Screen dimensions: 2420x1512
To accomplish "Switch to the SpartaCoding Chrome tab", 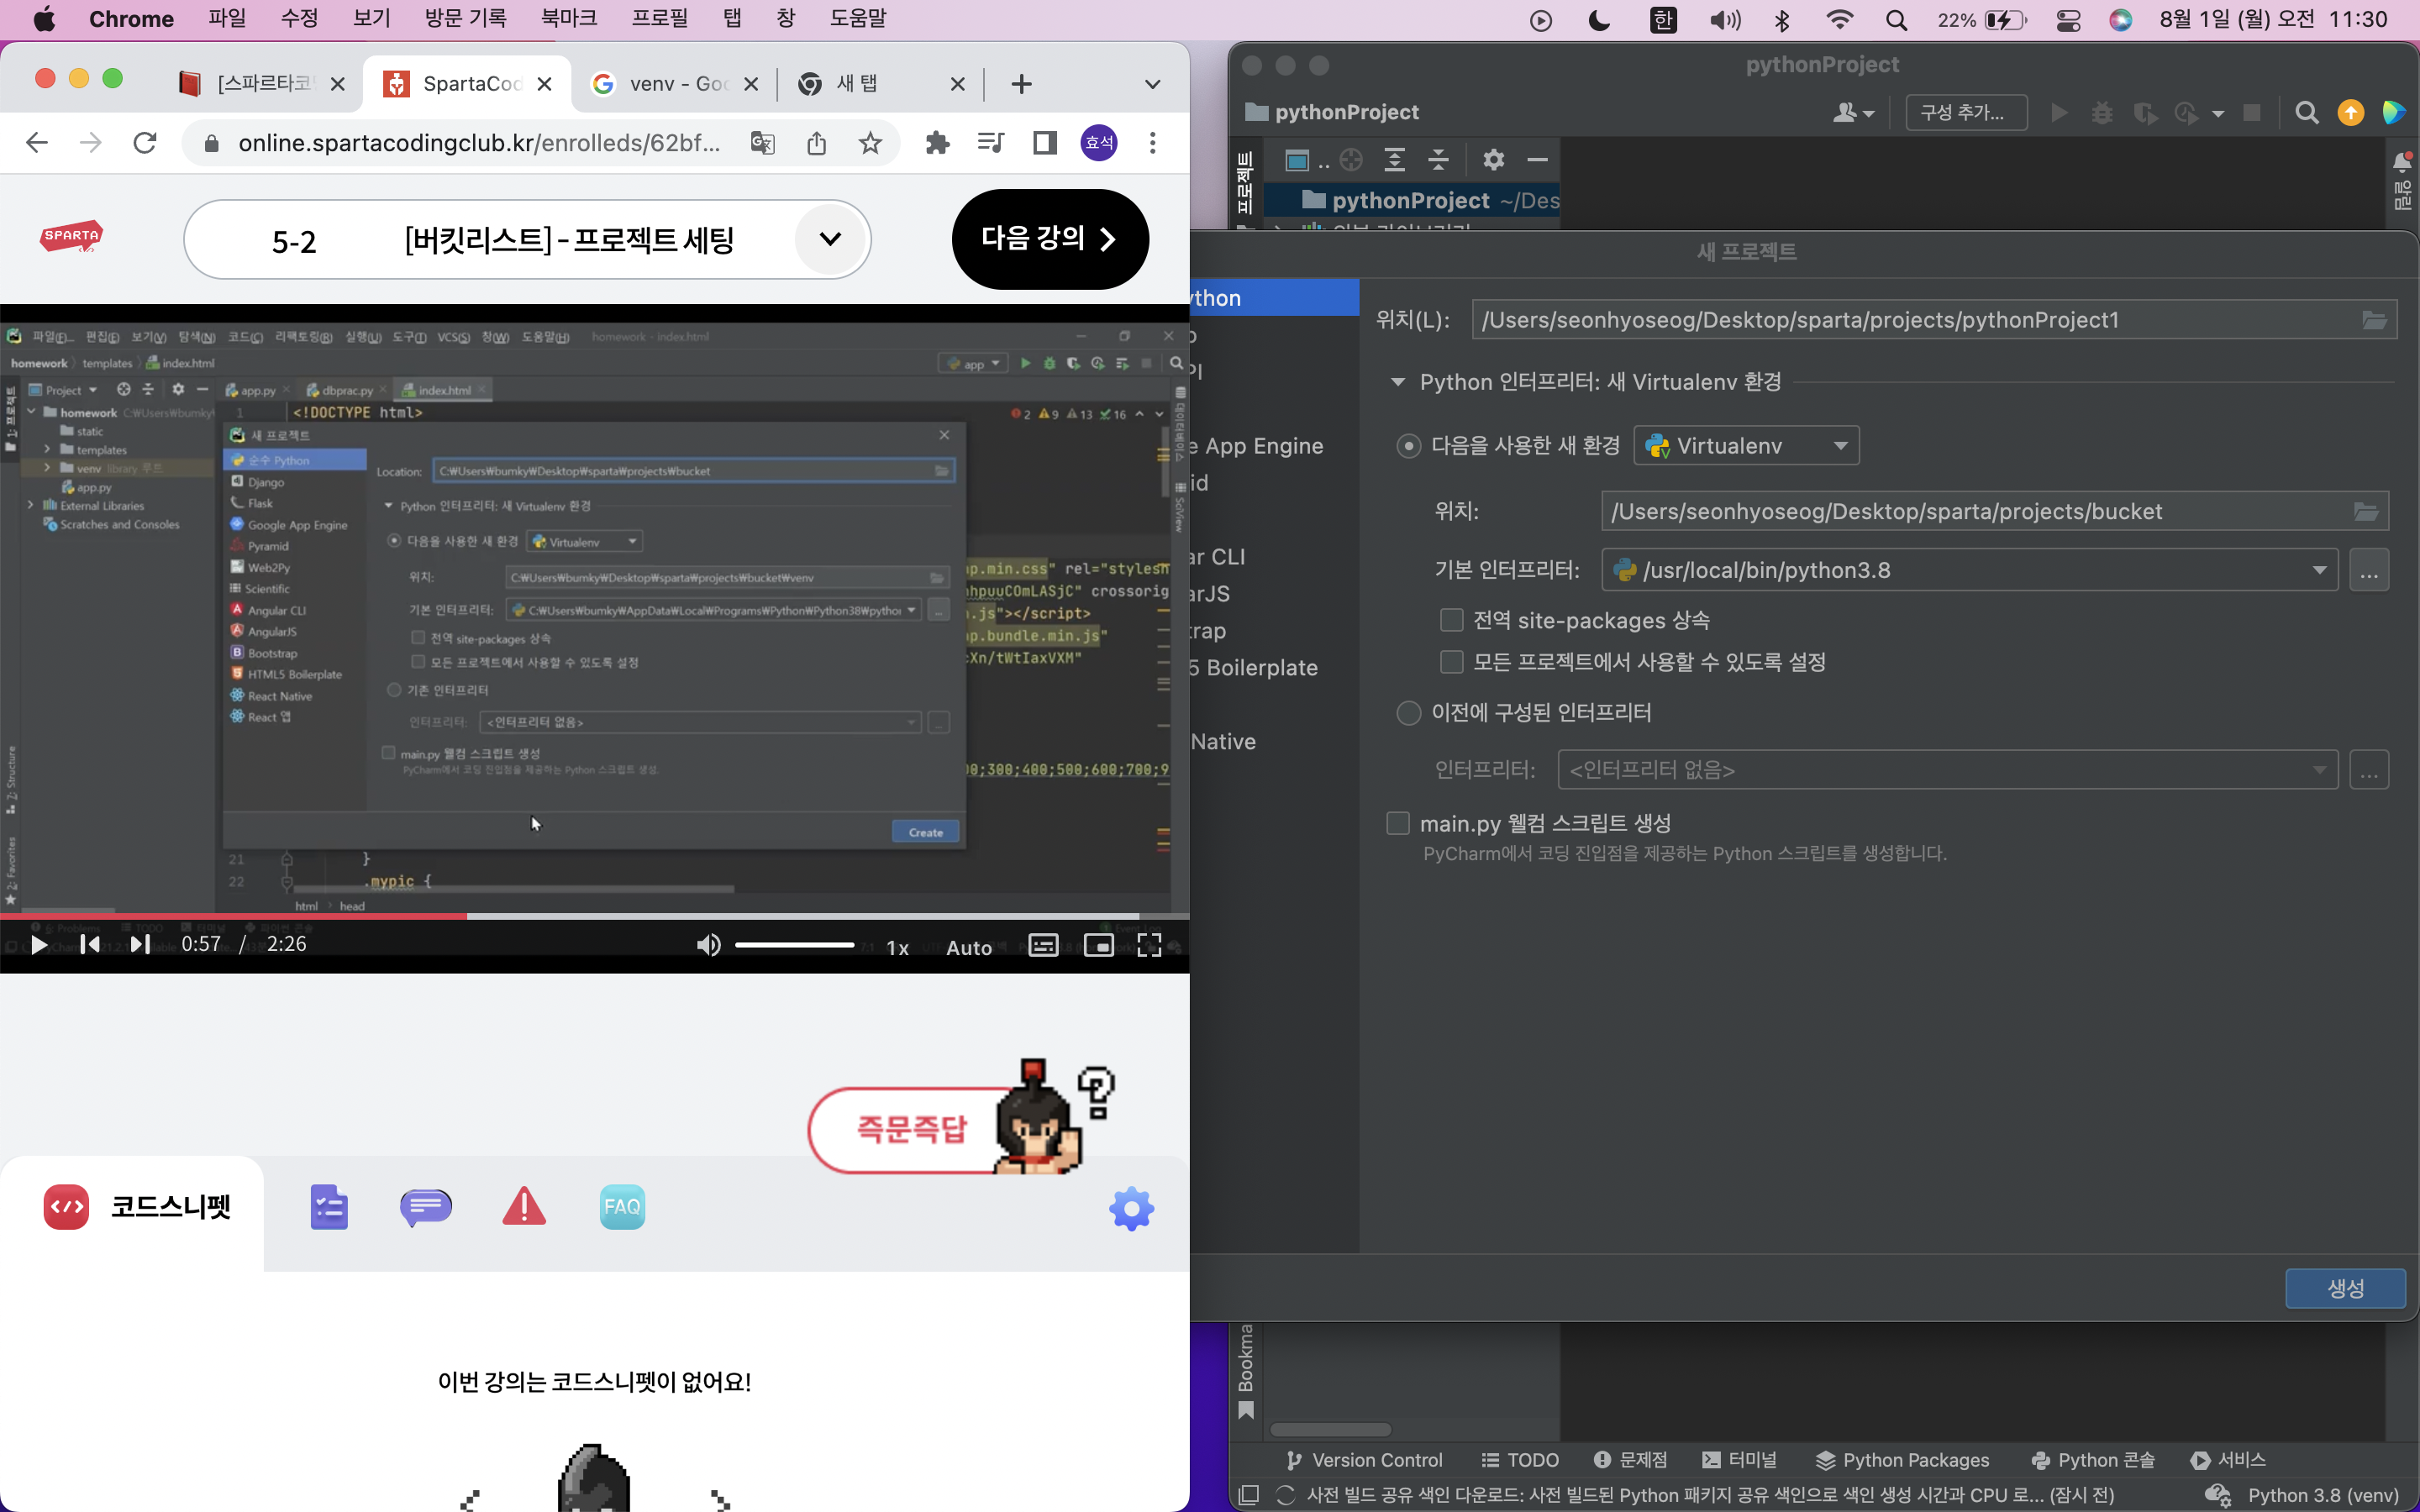I will point(468,84).
